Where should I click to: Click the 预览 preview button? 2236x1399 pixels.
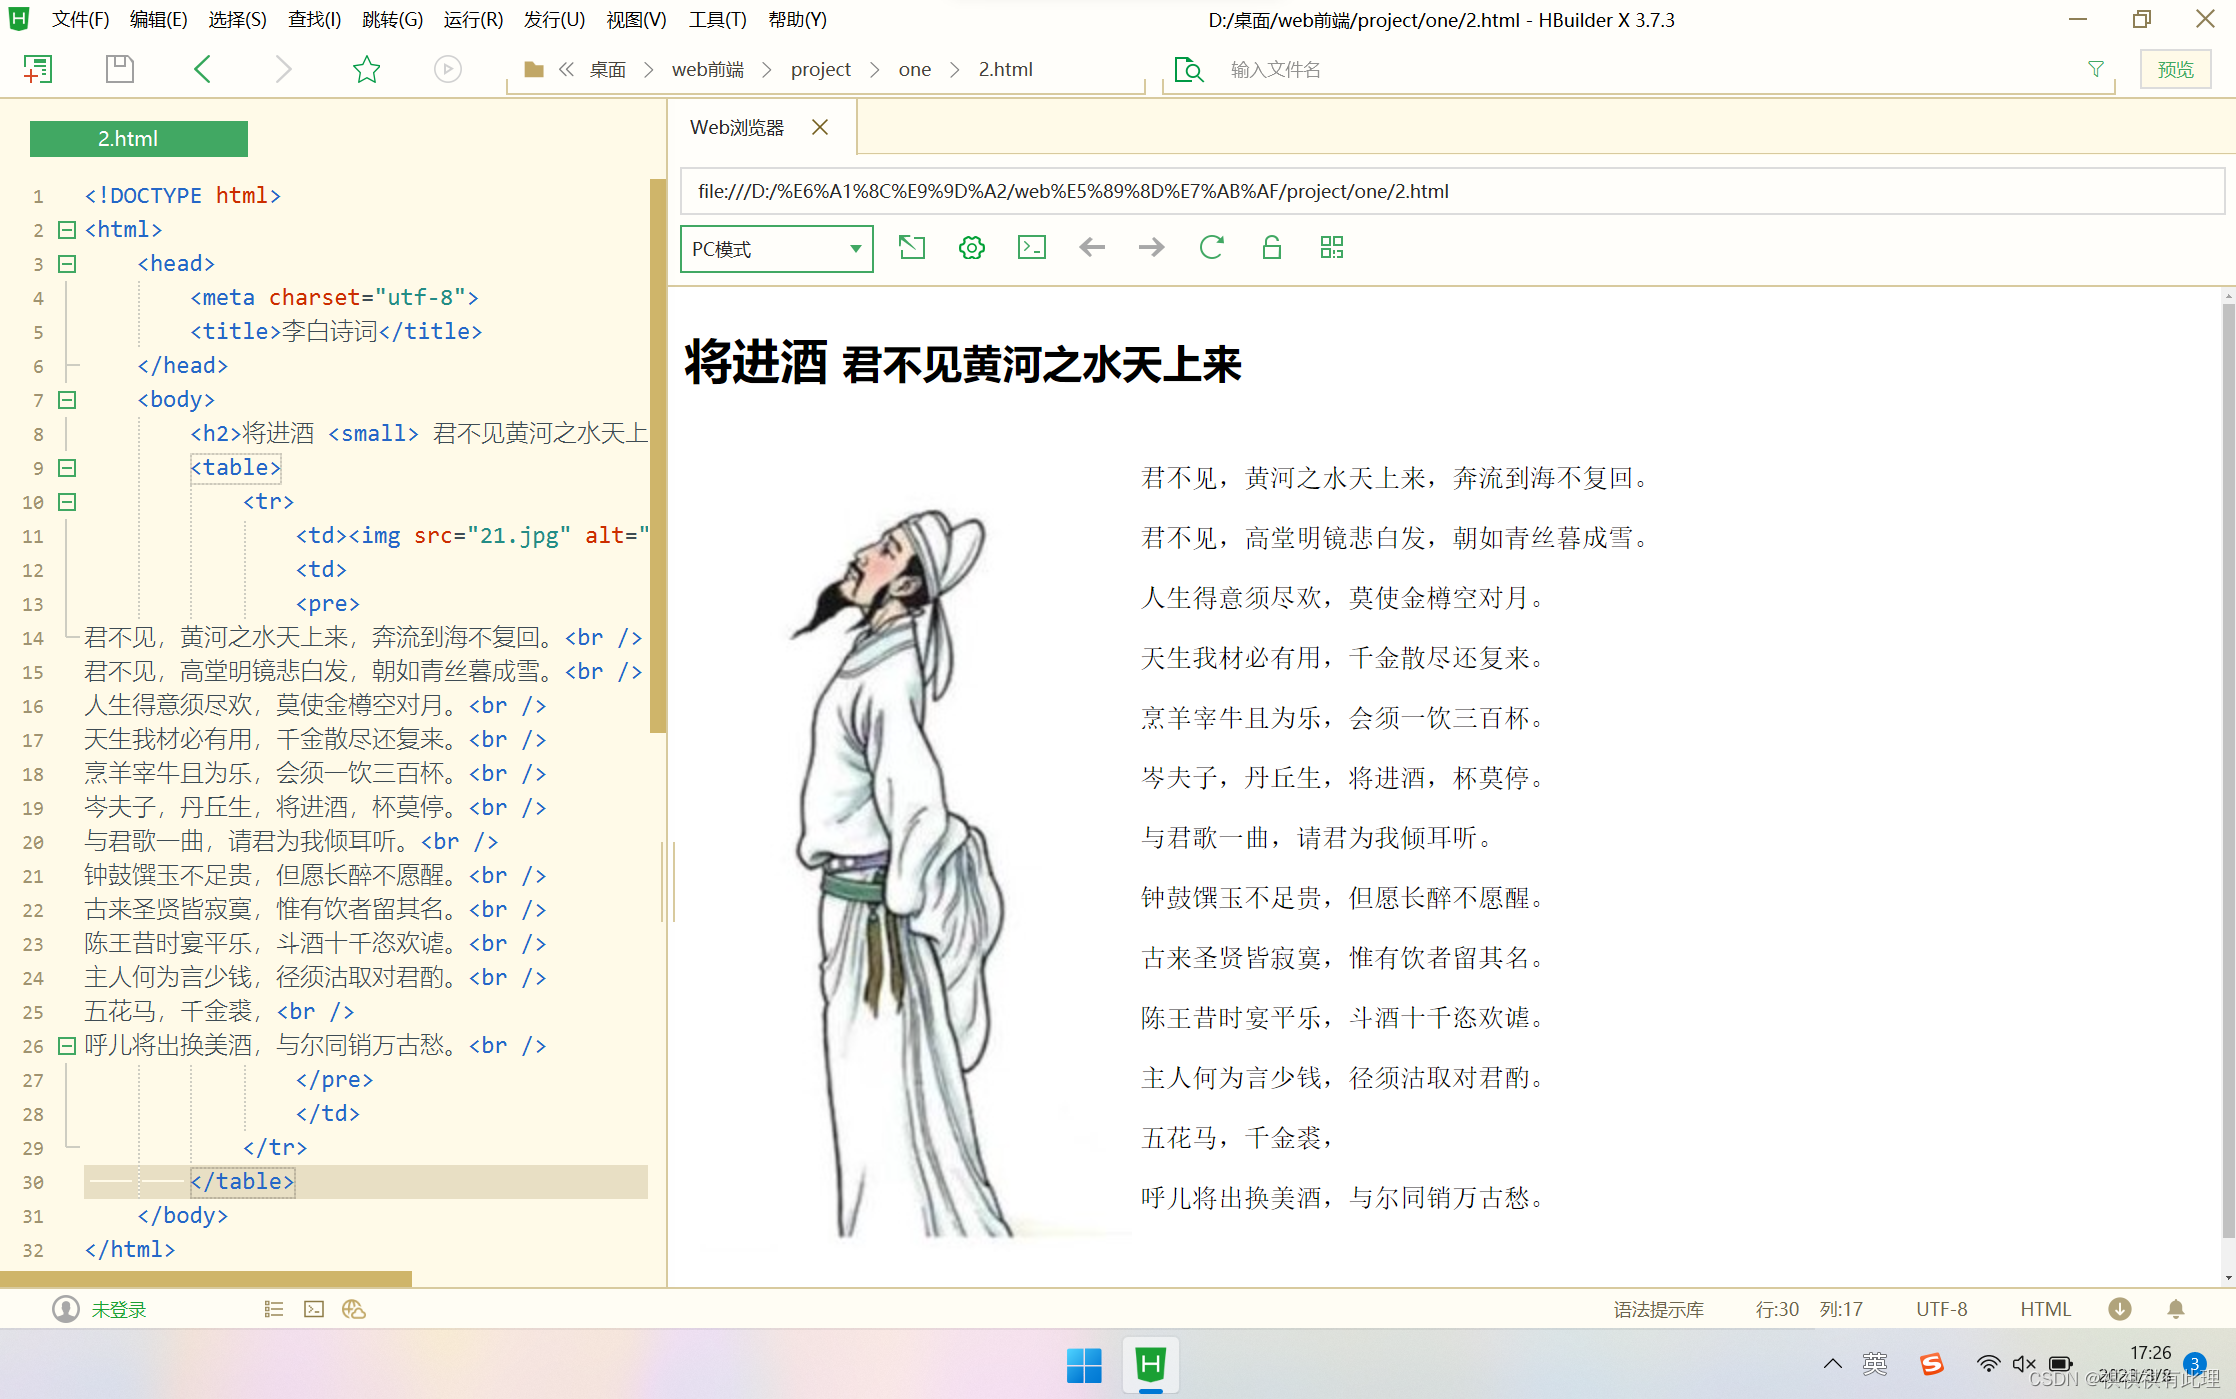point(2175,69)
